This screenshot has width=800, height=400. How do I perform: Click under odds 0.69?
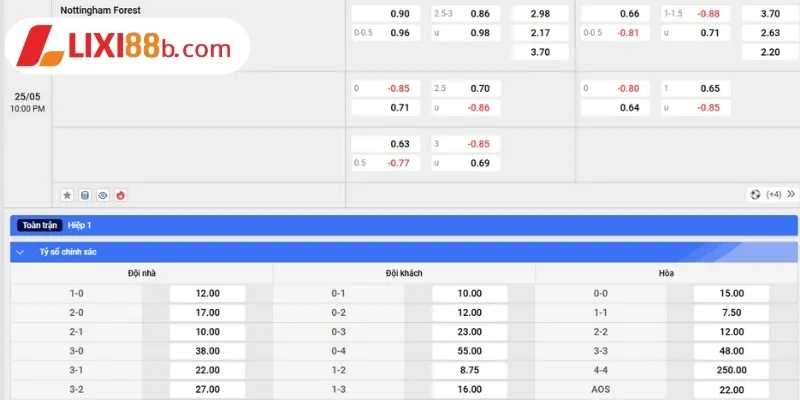coord(466,163)
